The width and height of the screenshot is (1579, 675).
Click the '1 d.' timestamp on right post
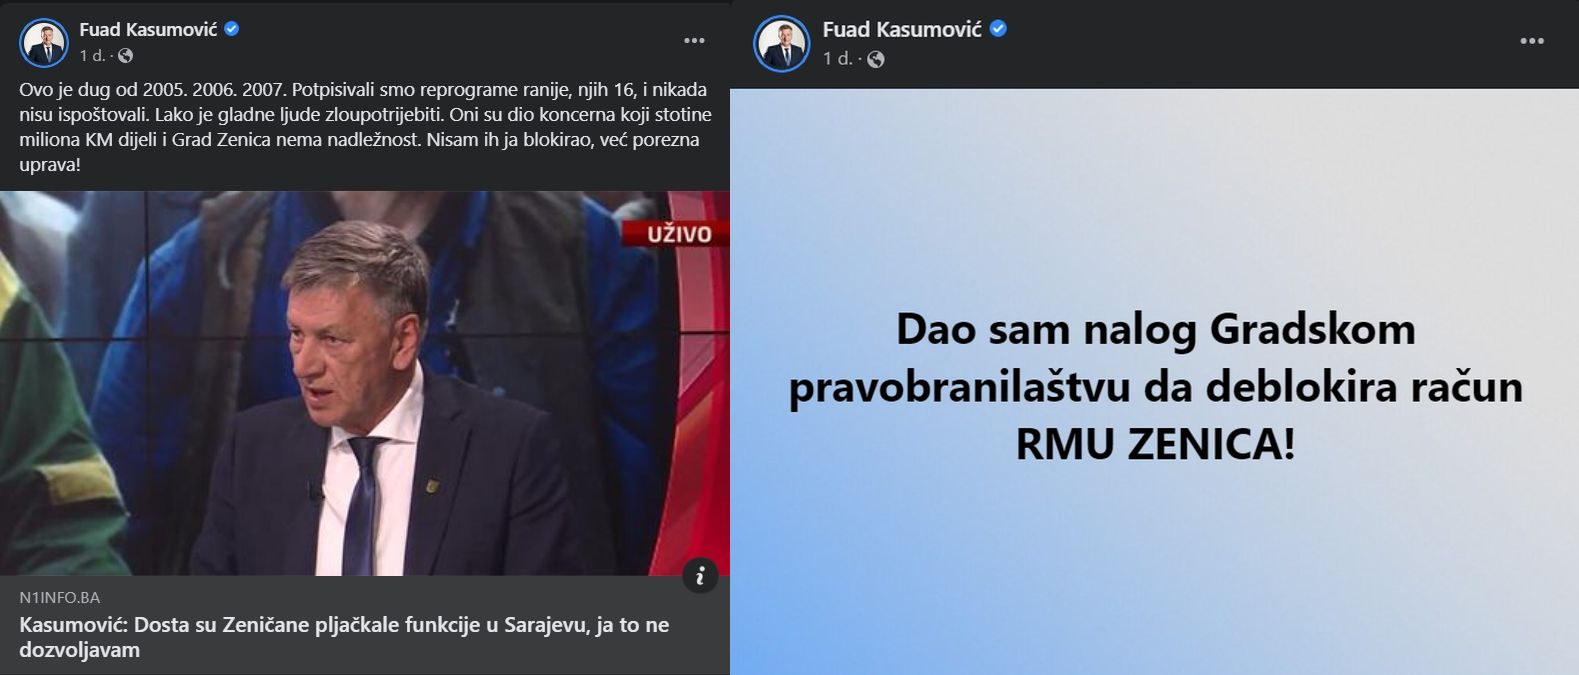pyautogui.click(x=837, y=59)
